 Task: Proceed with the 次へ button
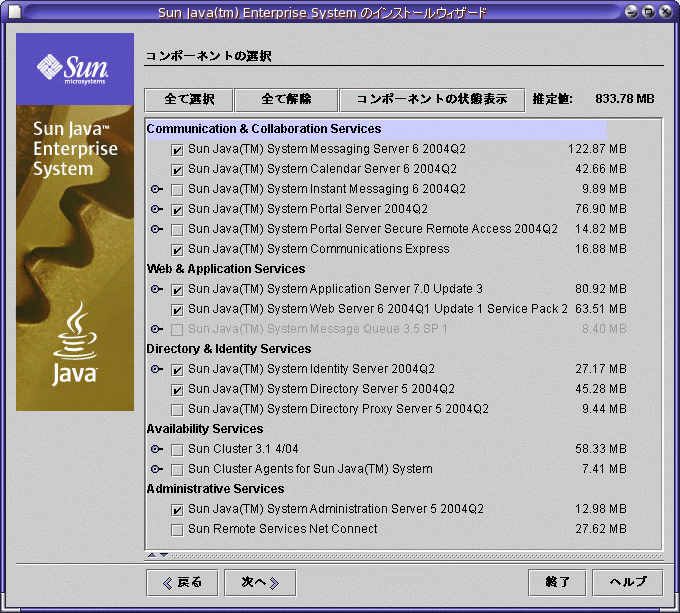pyautogui.click(x=260, y=583)
